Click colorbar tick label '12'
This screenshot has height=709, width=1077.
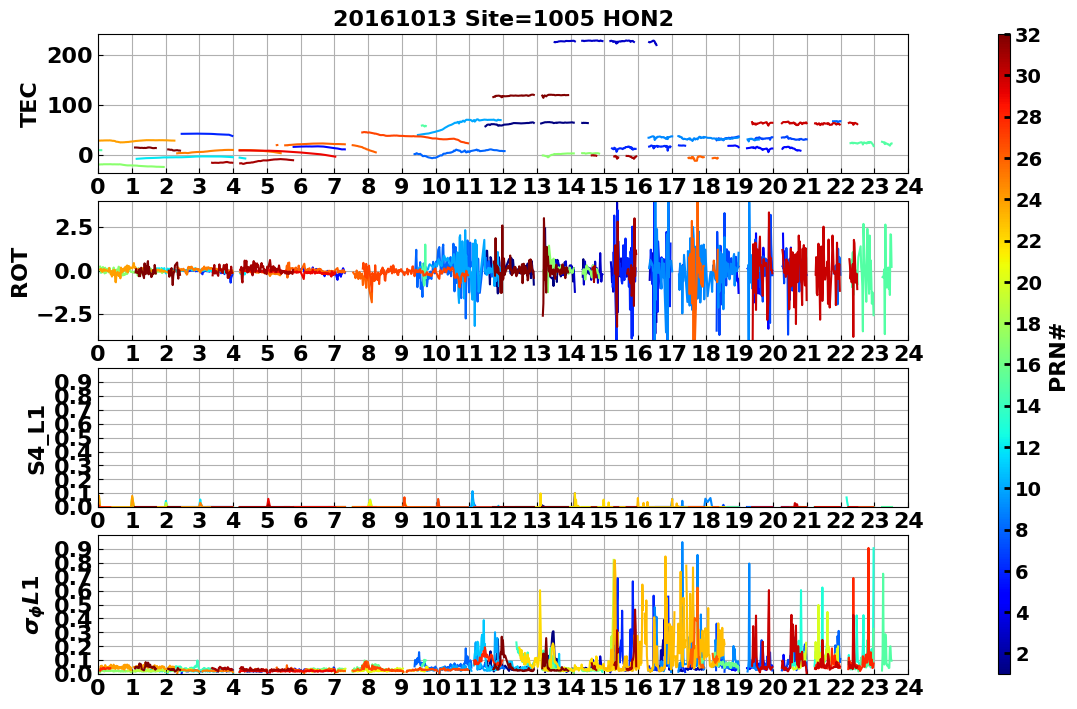(1029, 447)
